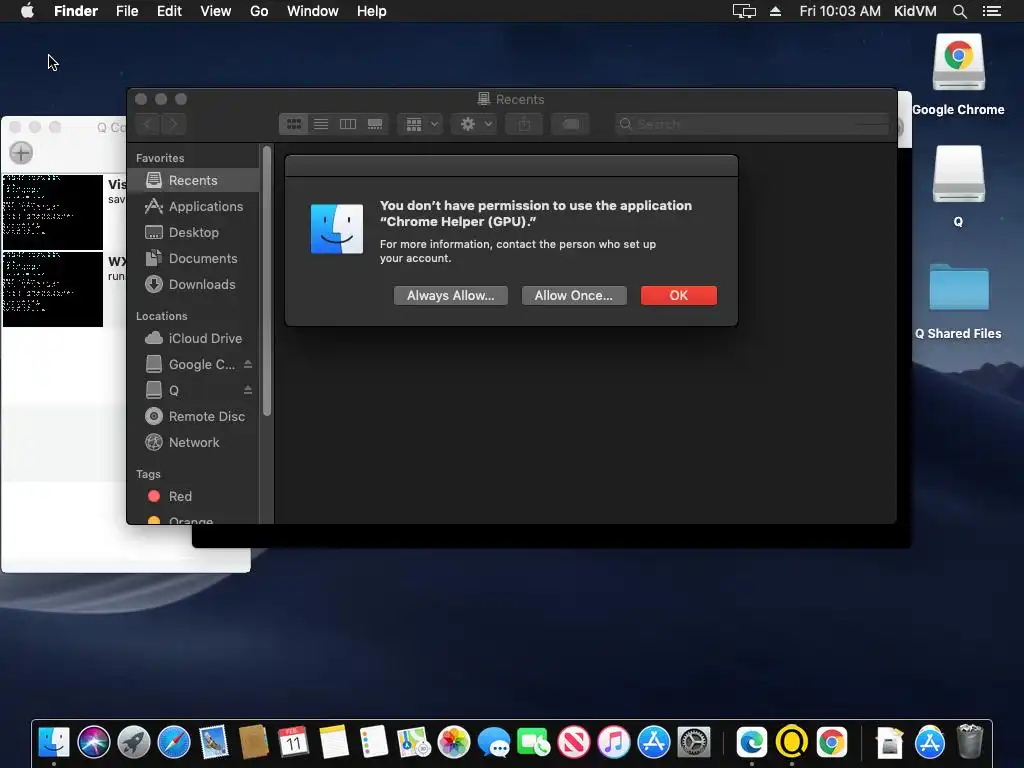Click the Allow Once... button
This screenshot has width=1024, height=768.
click(x=573, y=295)
